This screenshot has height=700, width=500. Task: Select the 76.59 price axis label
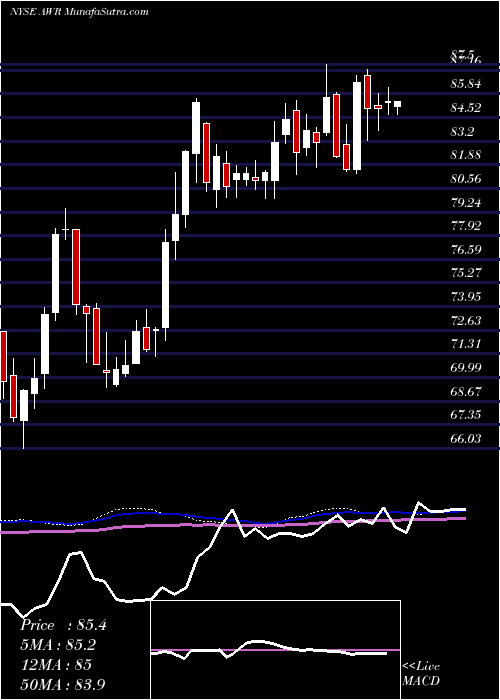pyautogui.click(x=466, y=250)
